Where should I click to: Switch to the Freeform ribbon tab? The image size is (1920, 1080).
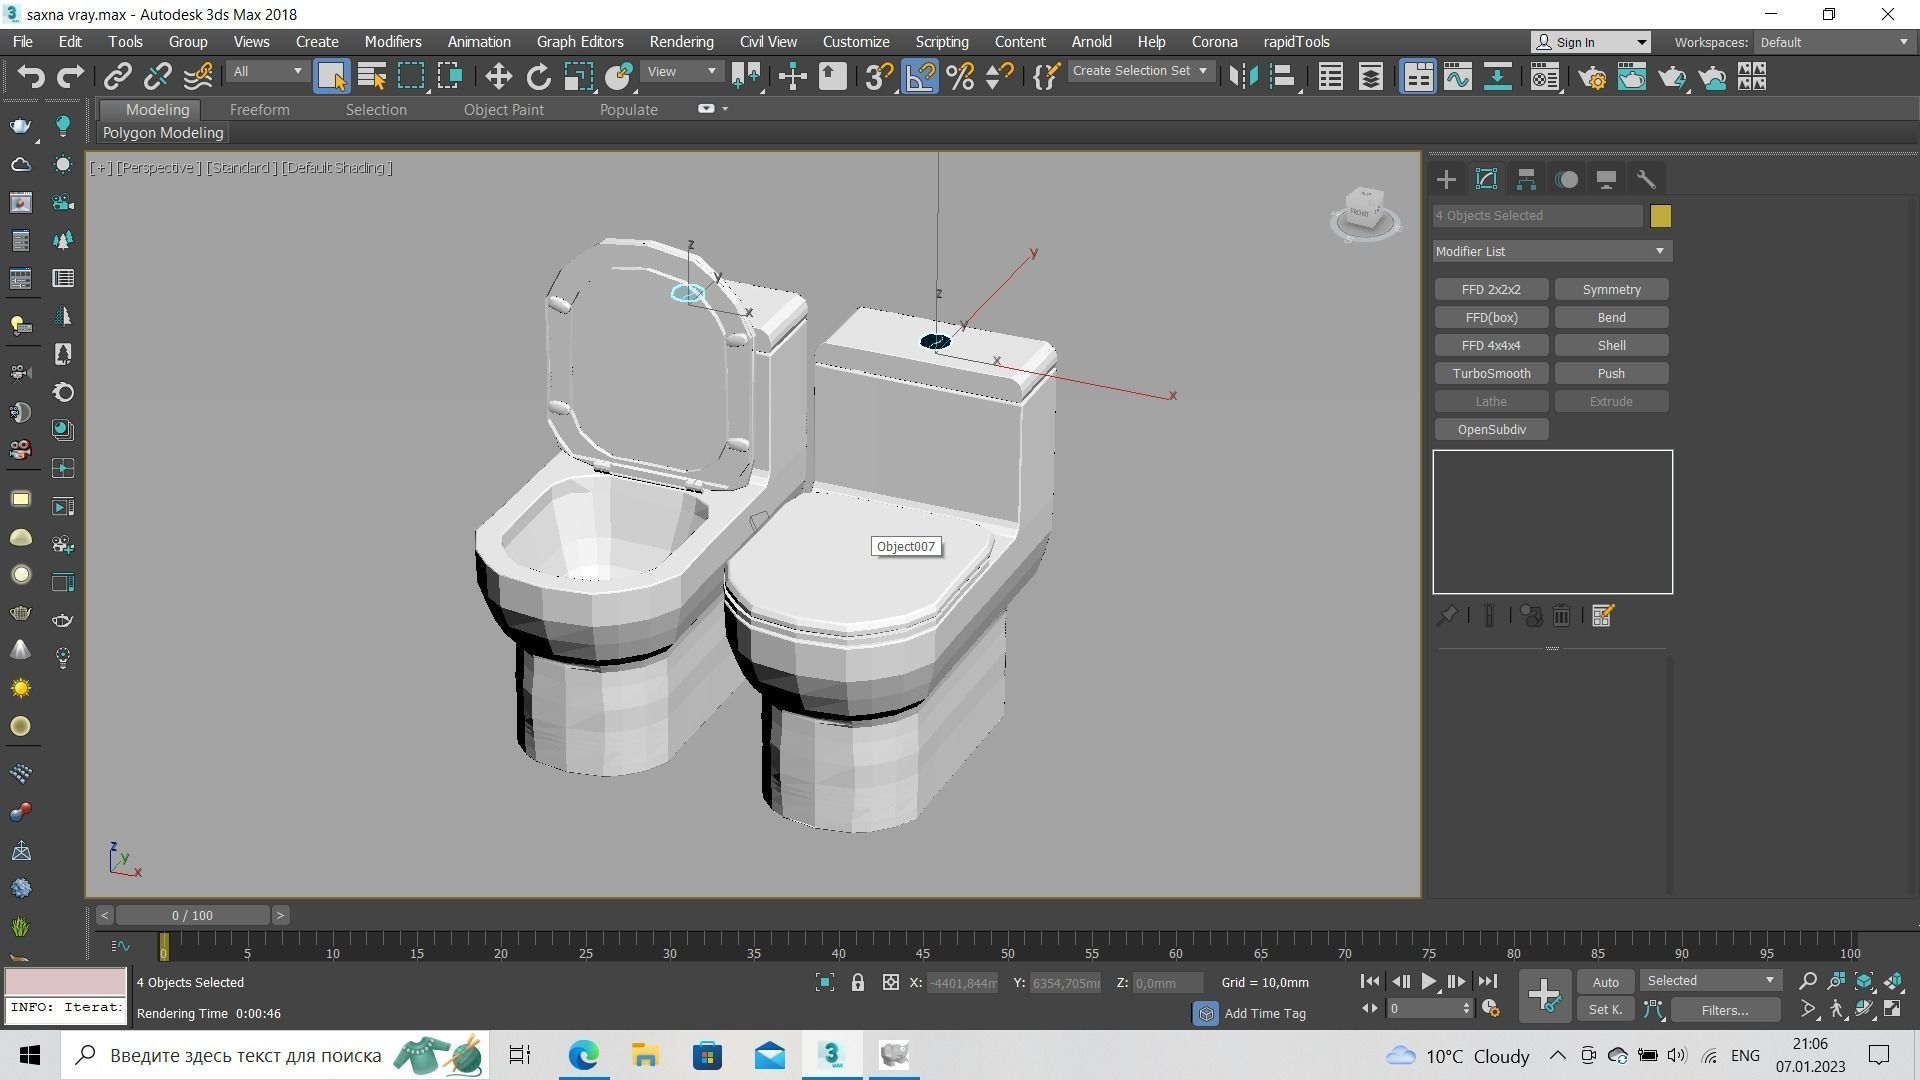click(x=259, y=110)
